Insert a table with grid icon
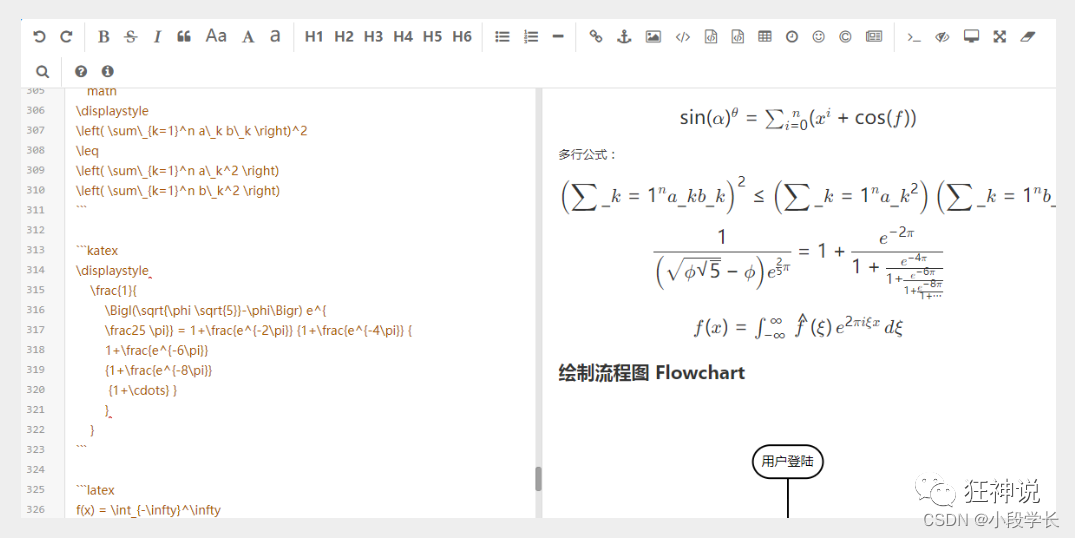Viewport: 1075px width, 538px height. tap(764, 37)
